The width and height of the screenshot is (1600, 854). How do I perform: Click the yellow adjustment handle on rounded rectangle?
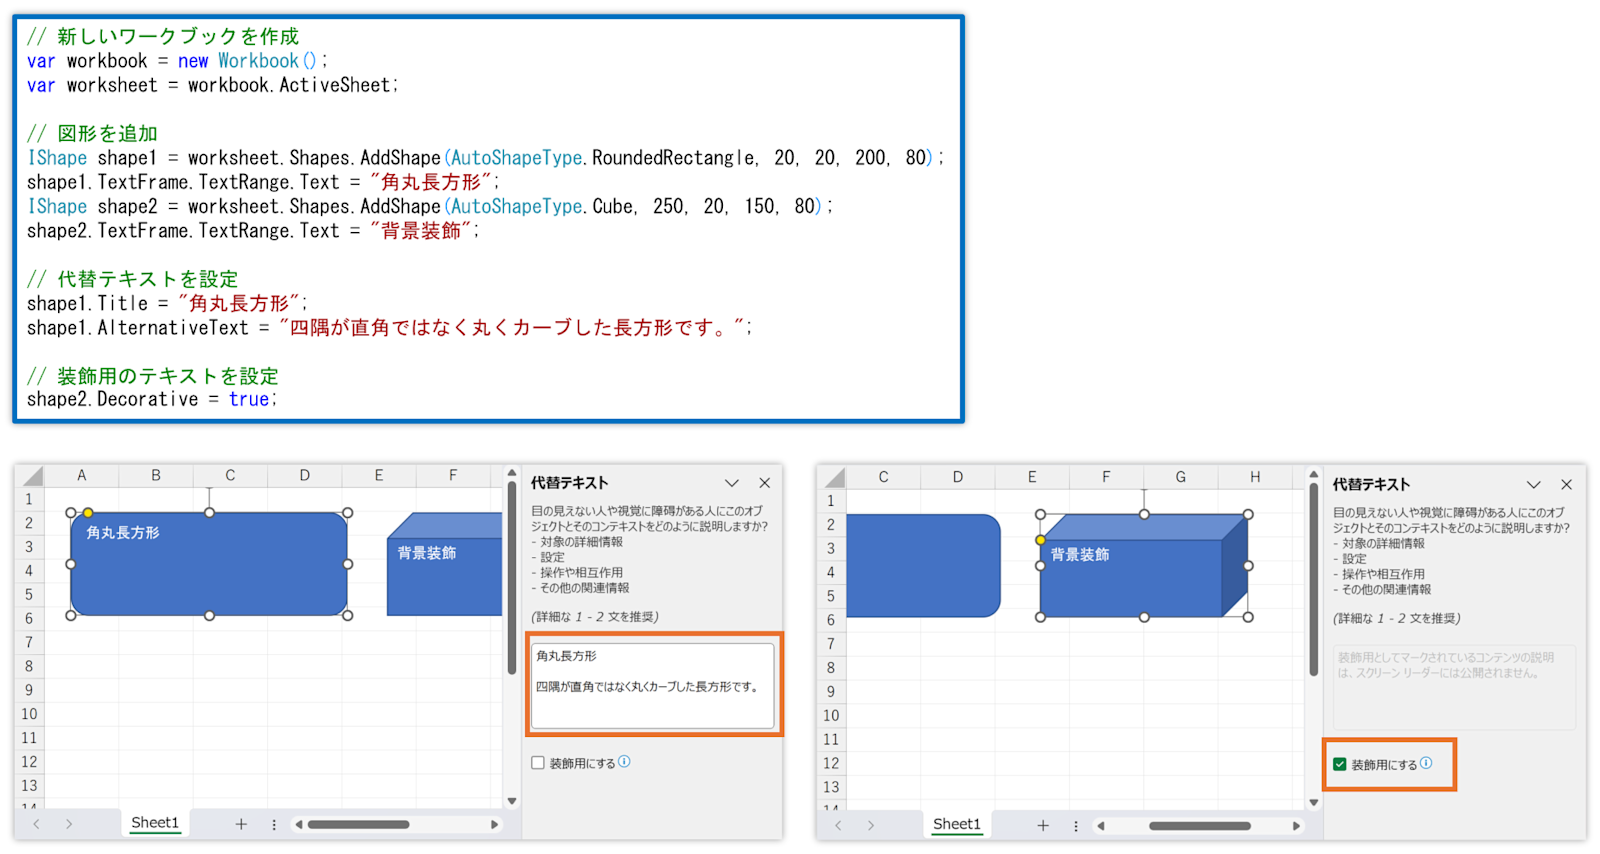tap(88, 513)
